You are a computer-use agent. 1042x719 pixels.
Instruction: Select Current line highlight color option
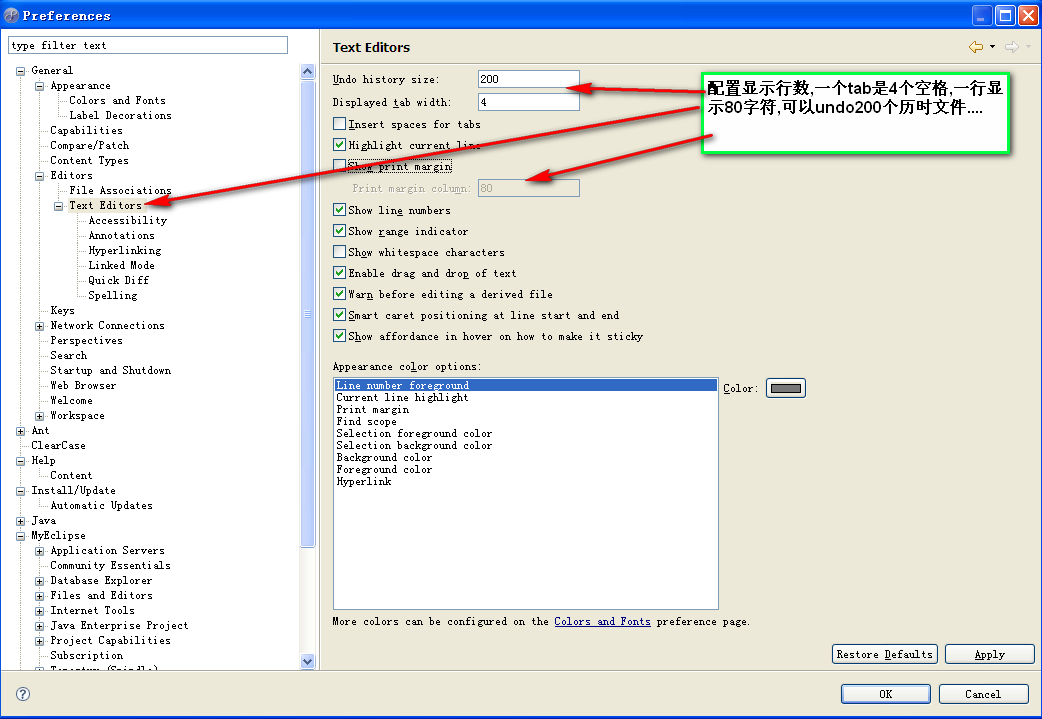pyautogui.click(x=402, y=397)
